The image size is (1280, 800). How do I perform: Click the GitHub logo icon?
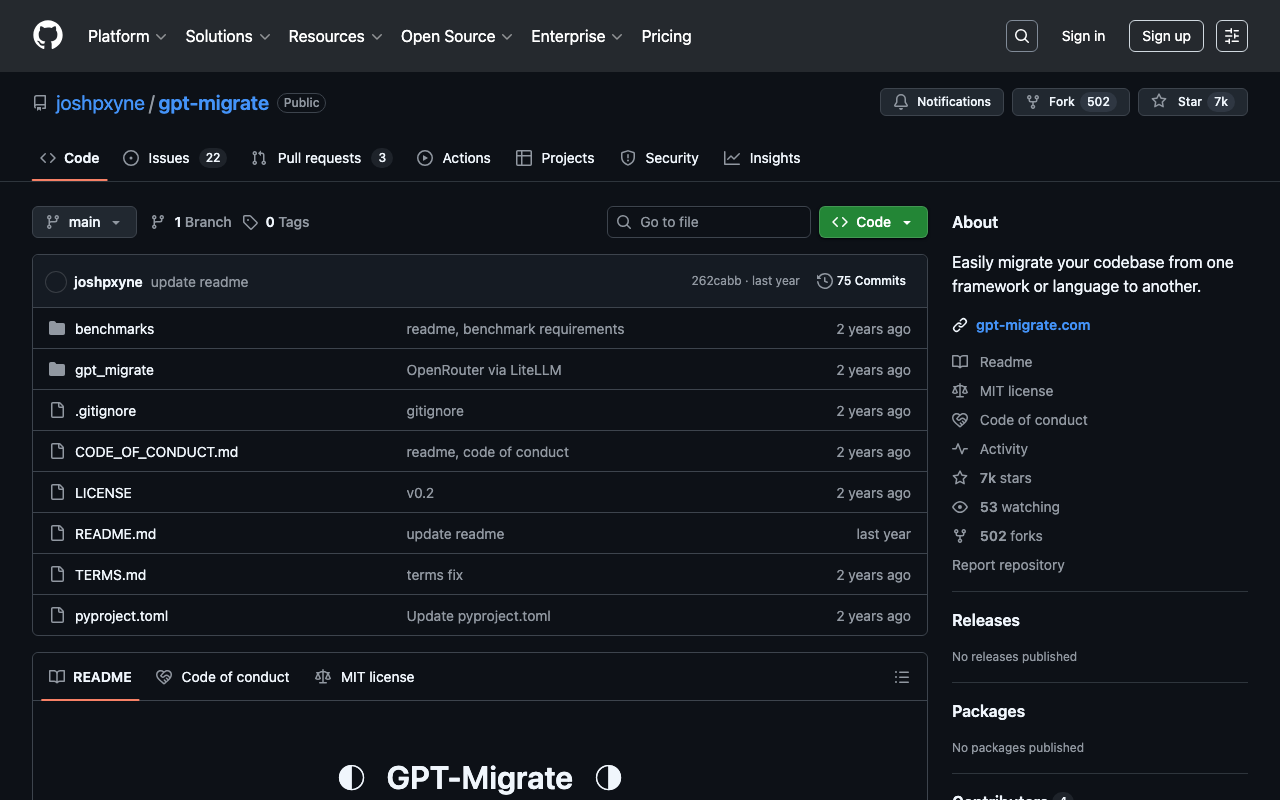(48, 36)
